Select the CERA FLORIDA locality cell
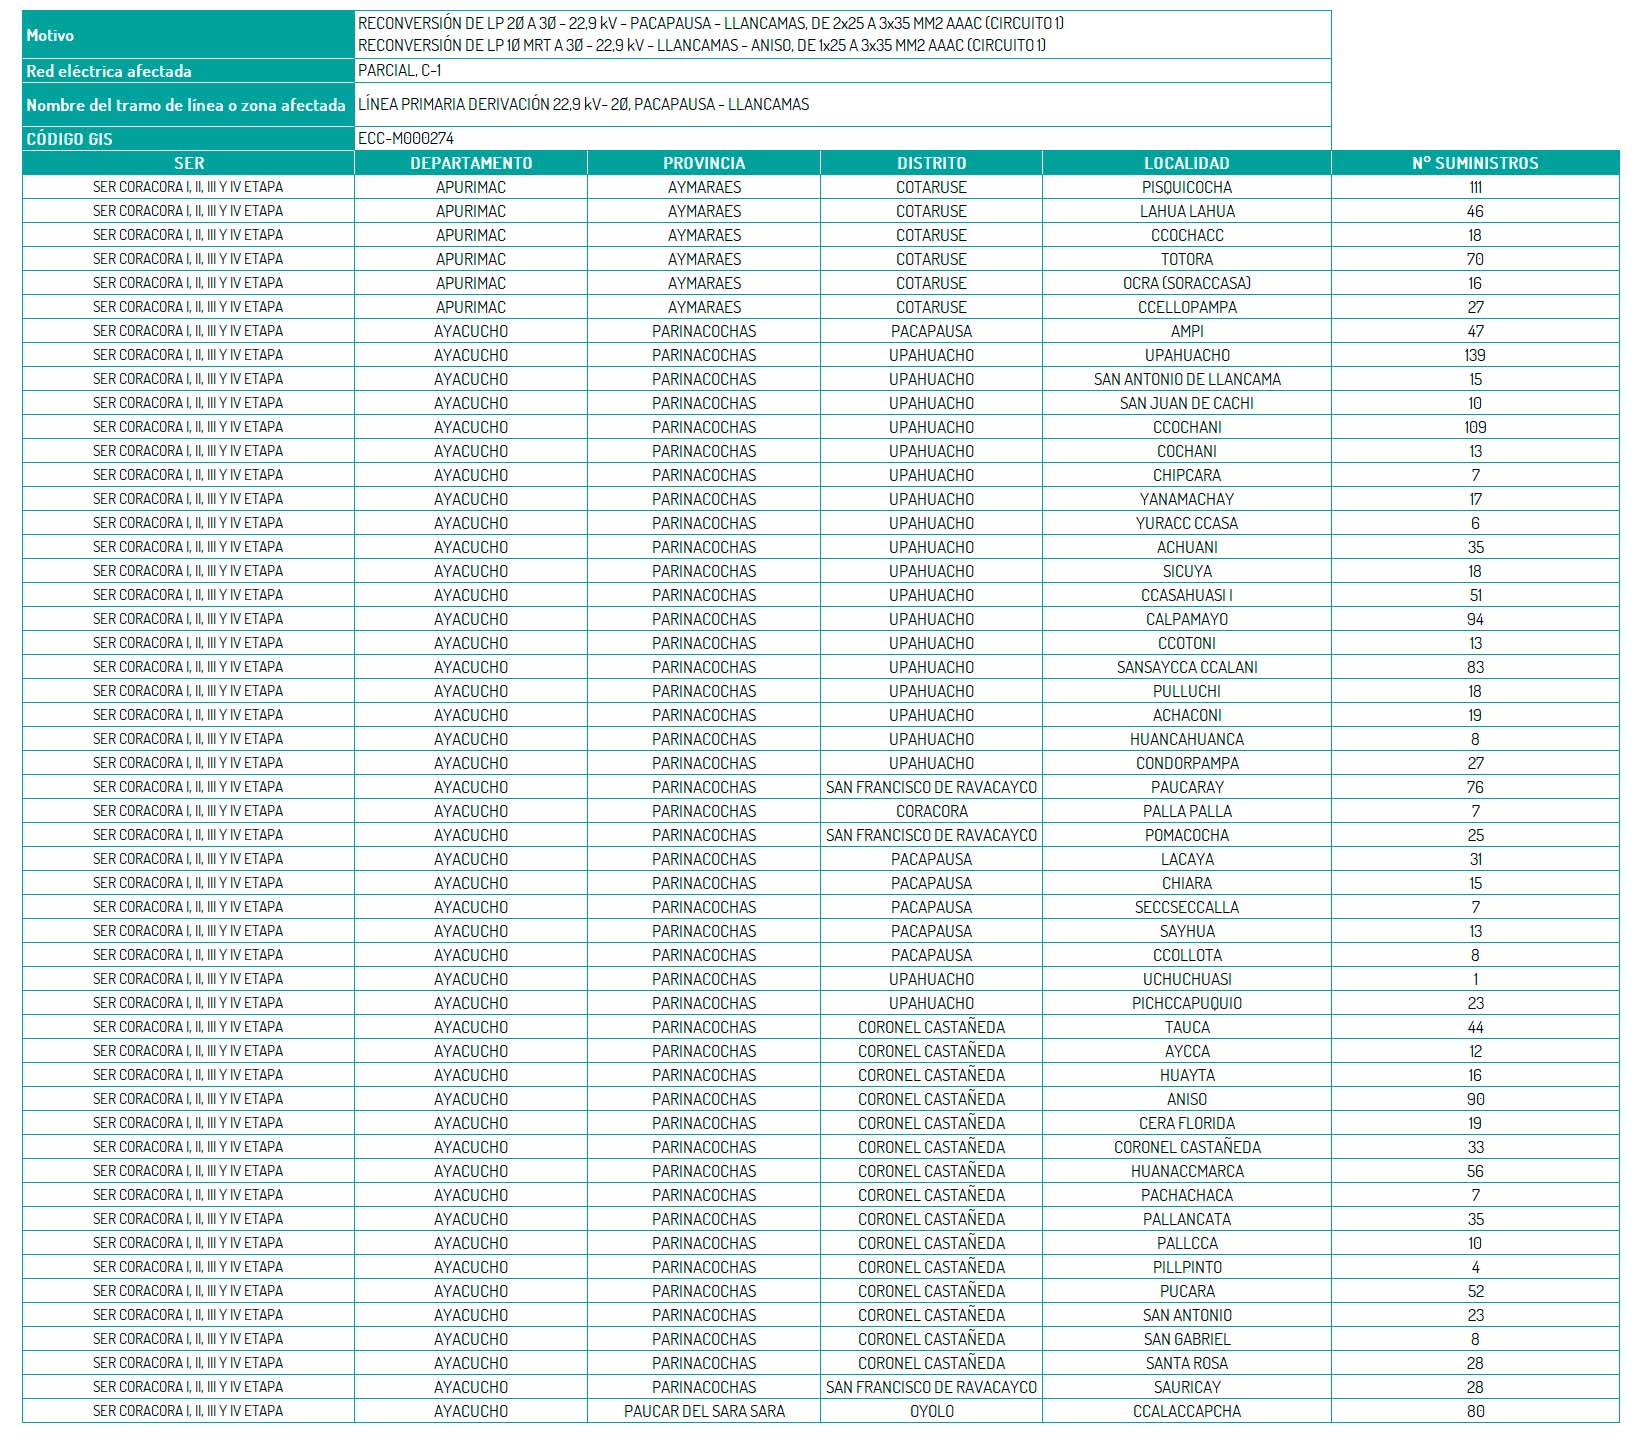 pos(1187,1123)
